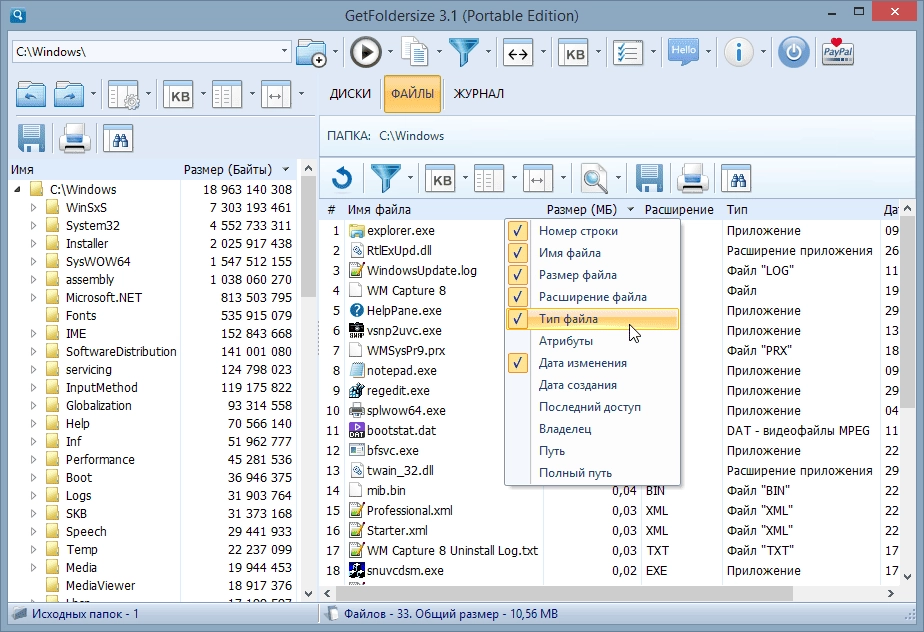924x632 pixels.
Task: Click the blue power button icon
Action: tap(794, 52)
